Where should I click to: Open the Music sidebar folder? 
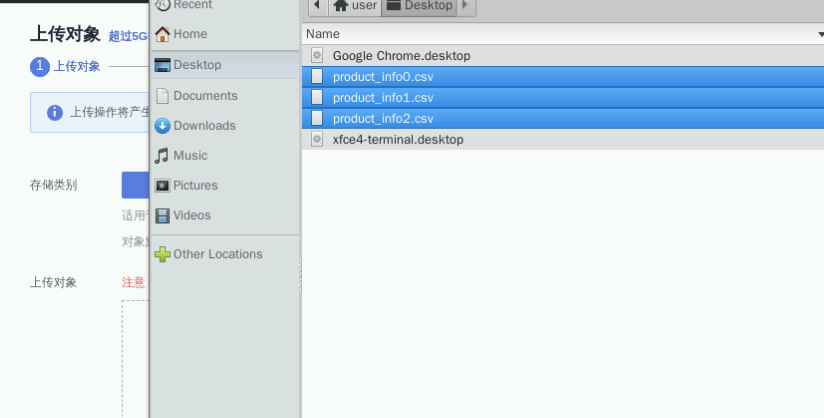190,156
